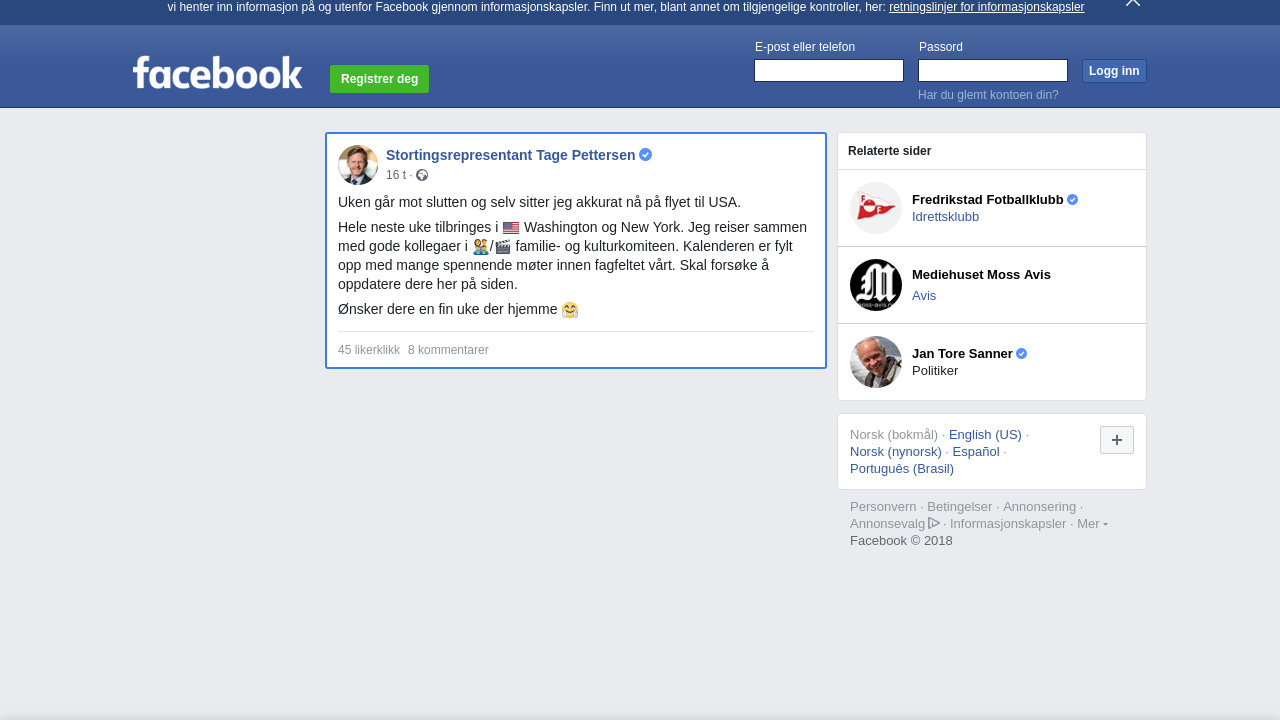Click the public globe privacy icon

[x=422, y=175]
